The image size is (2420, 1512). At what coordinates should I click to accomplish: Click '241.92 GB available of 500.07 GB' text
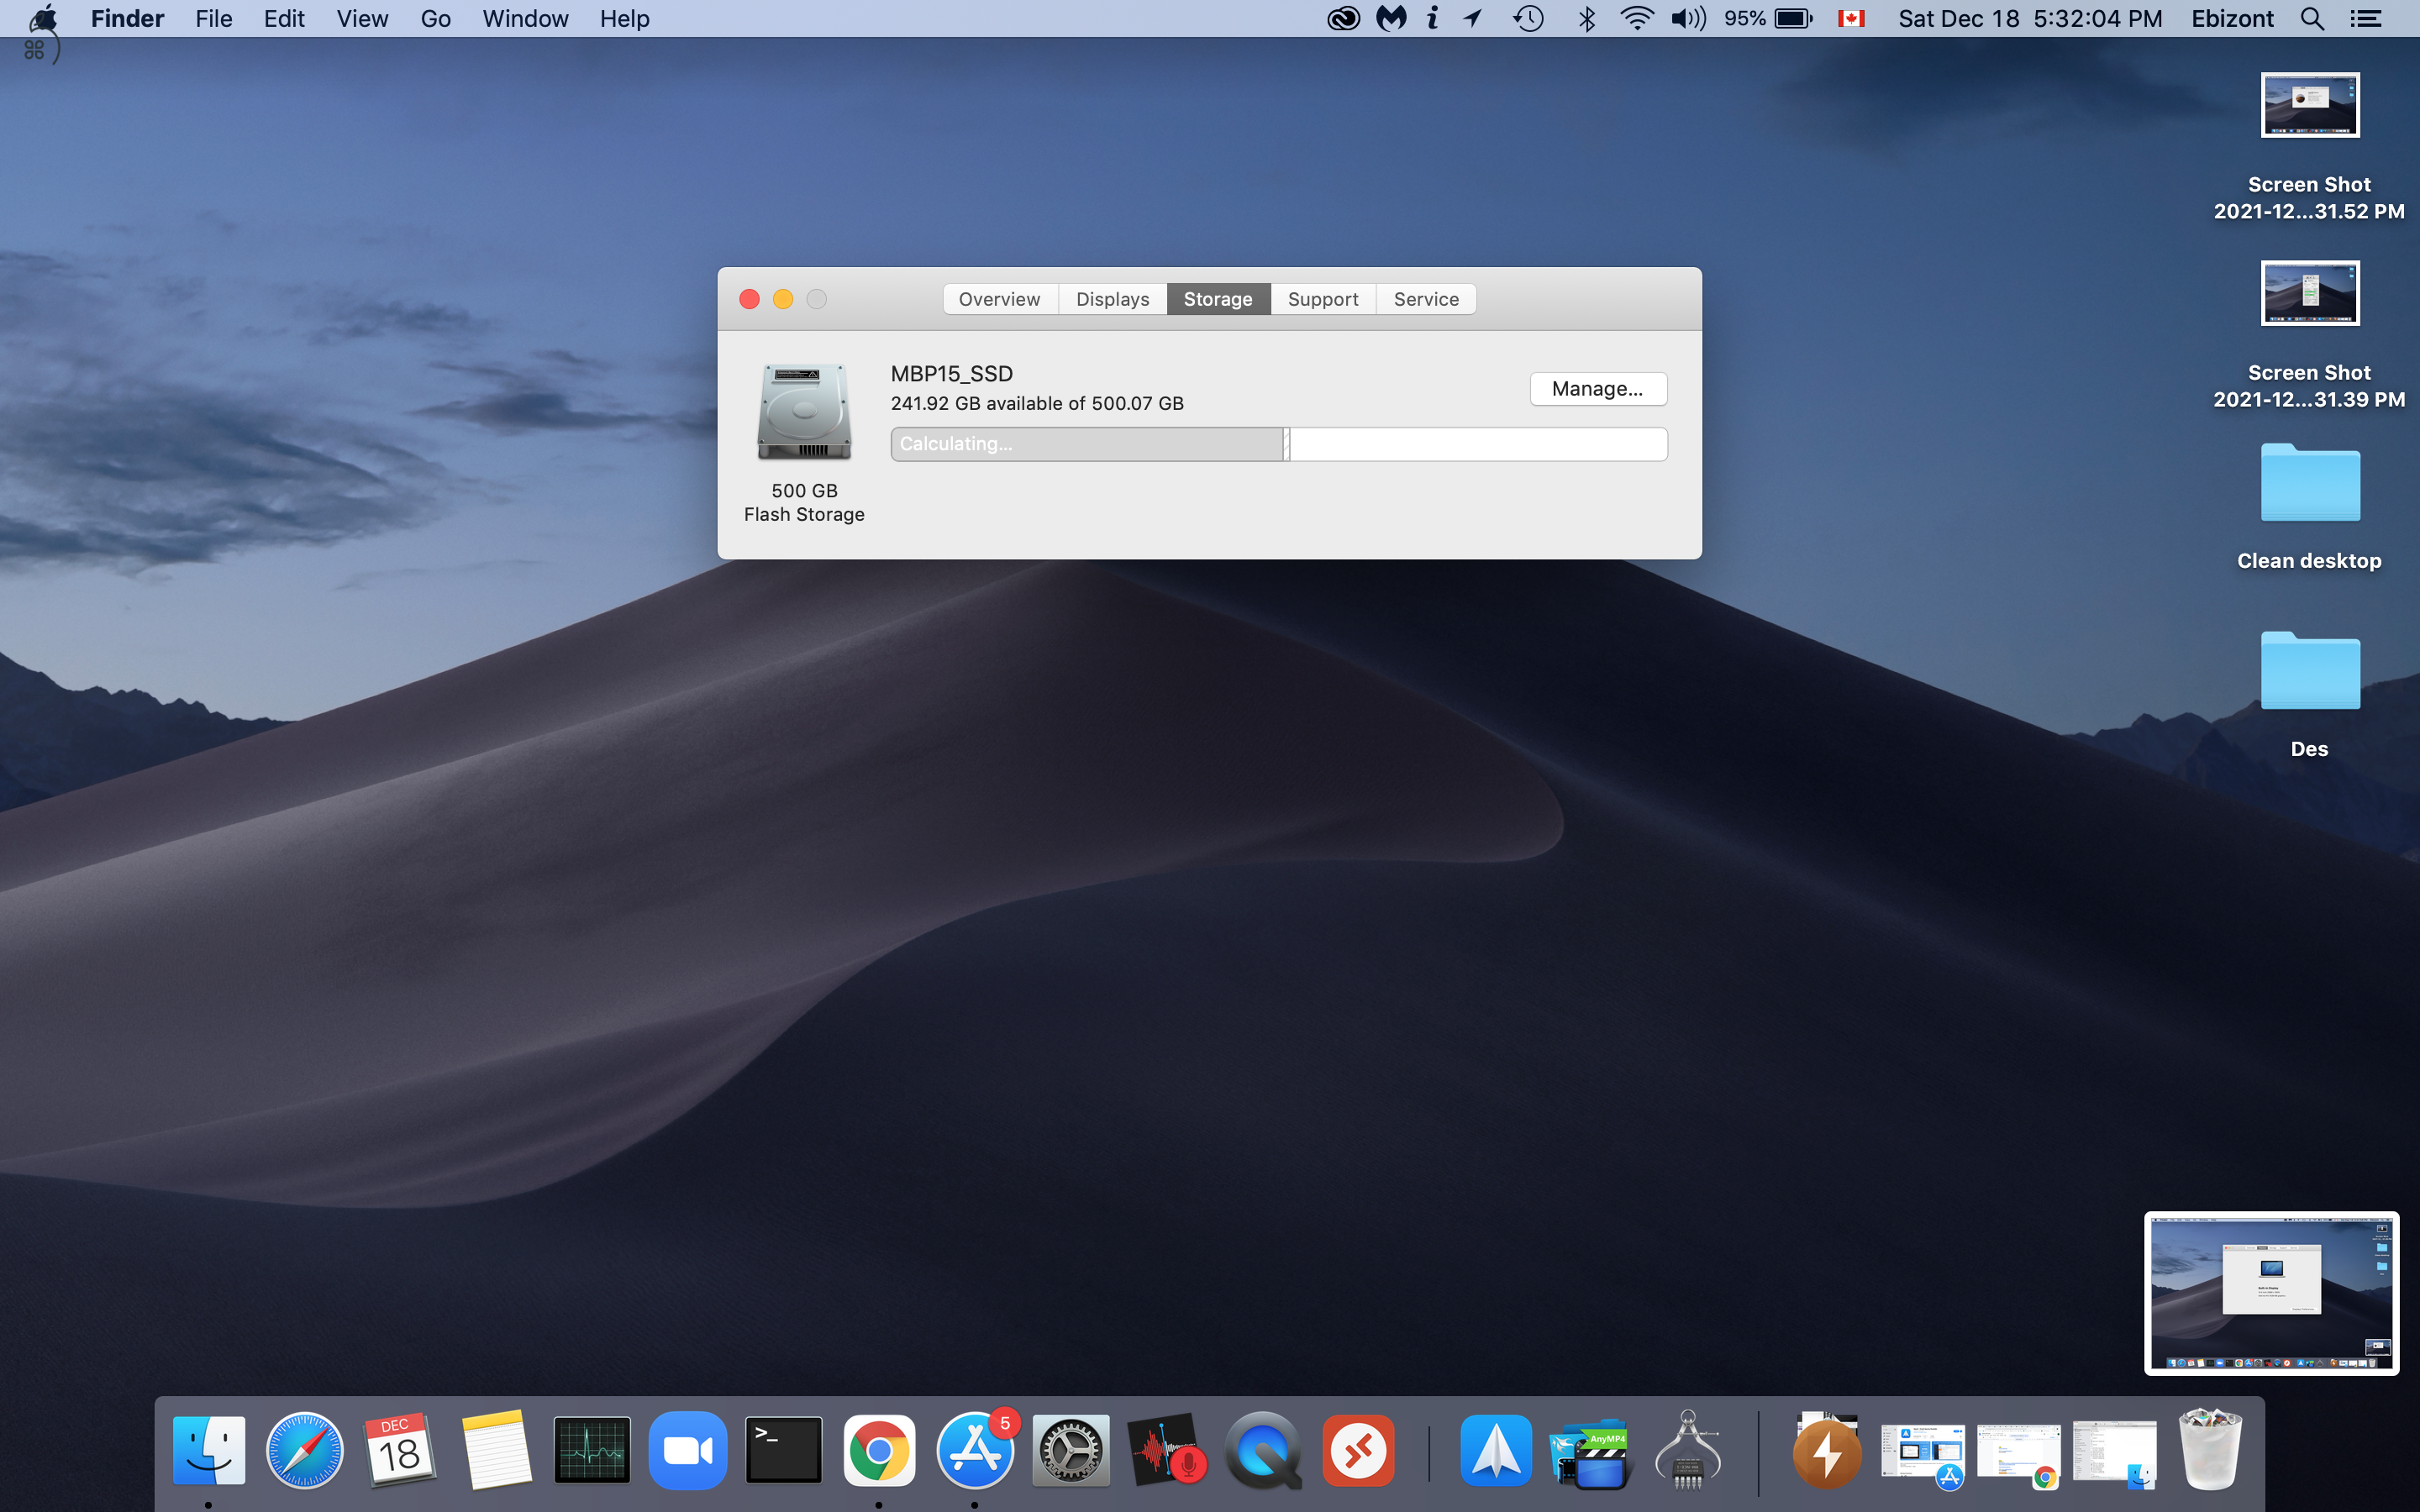point(1037,403)
